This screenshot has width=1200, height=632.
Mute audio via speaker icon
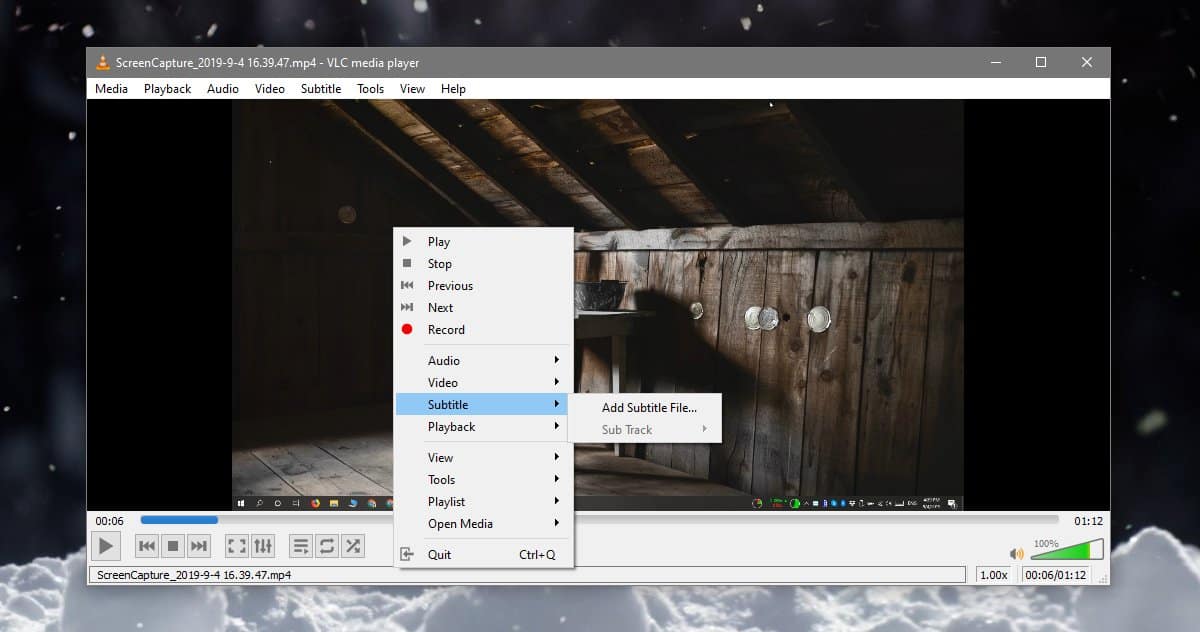tap(1017, 553)
